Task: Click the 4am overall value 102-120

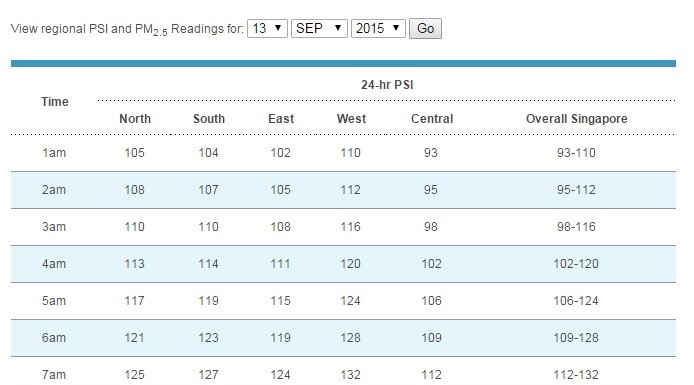Action: [576, 264]
